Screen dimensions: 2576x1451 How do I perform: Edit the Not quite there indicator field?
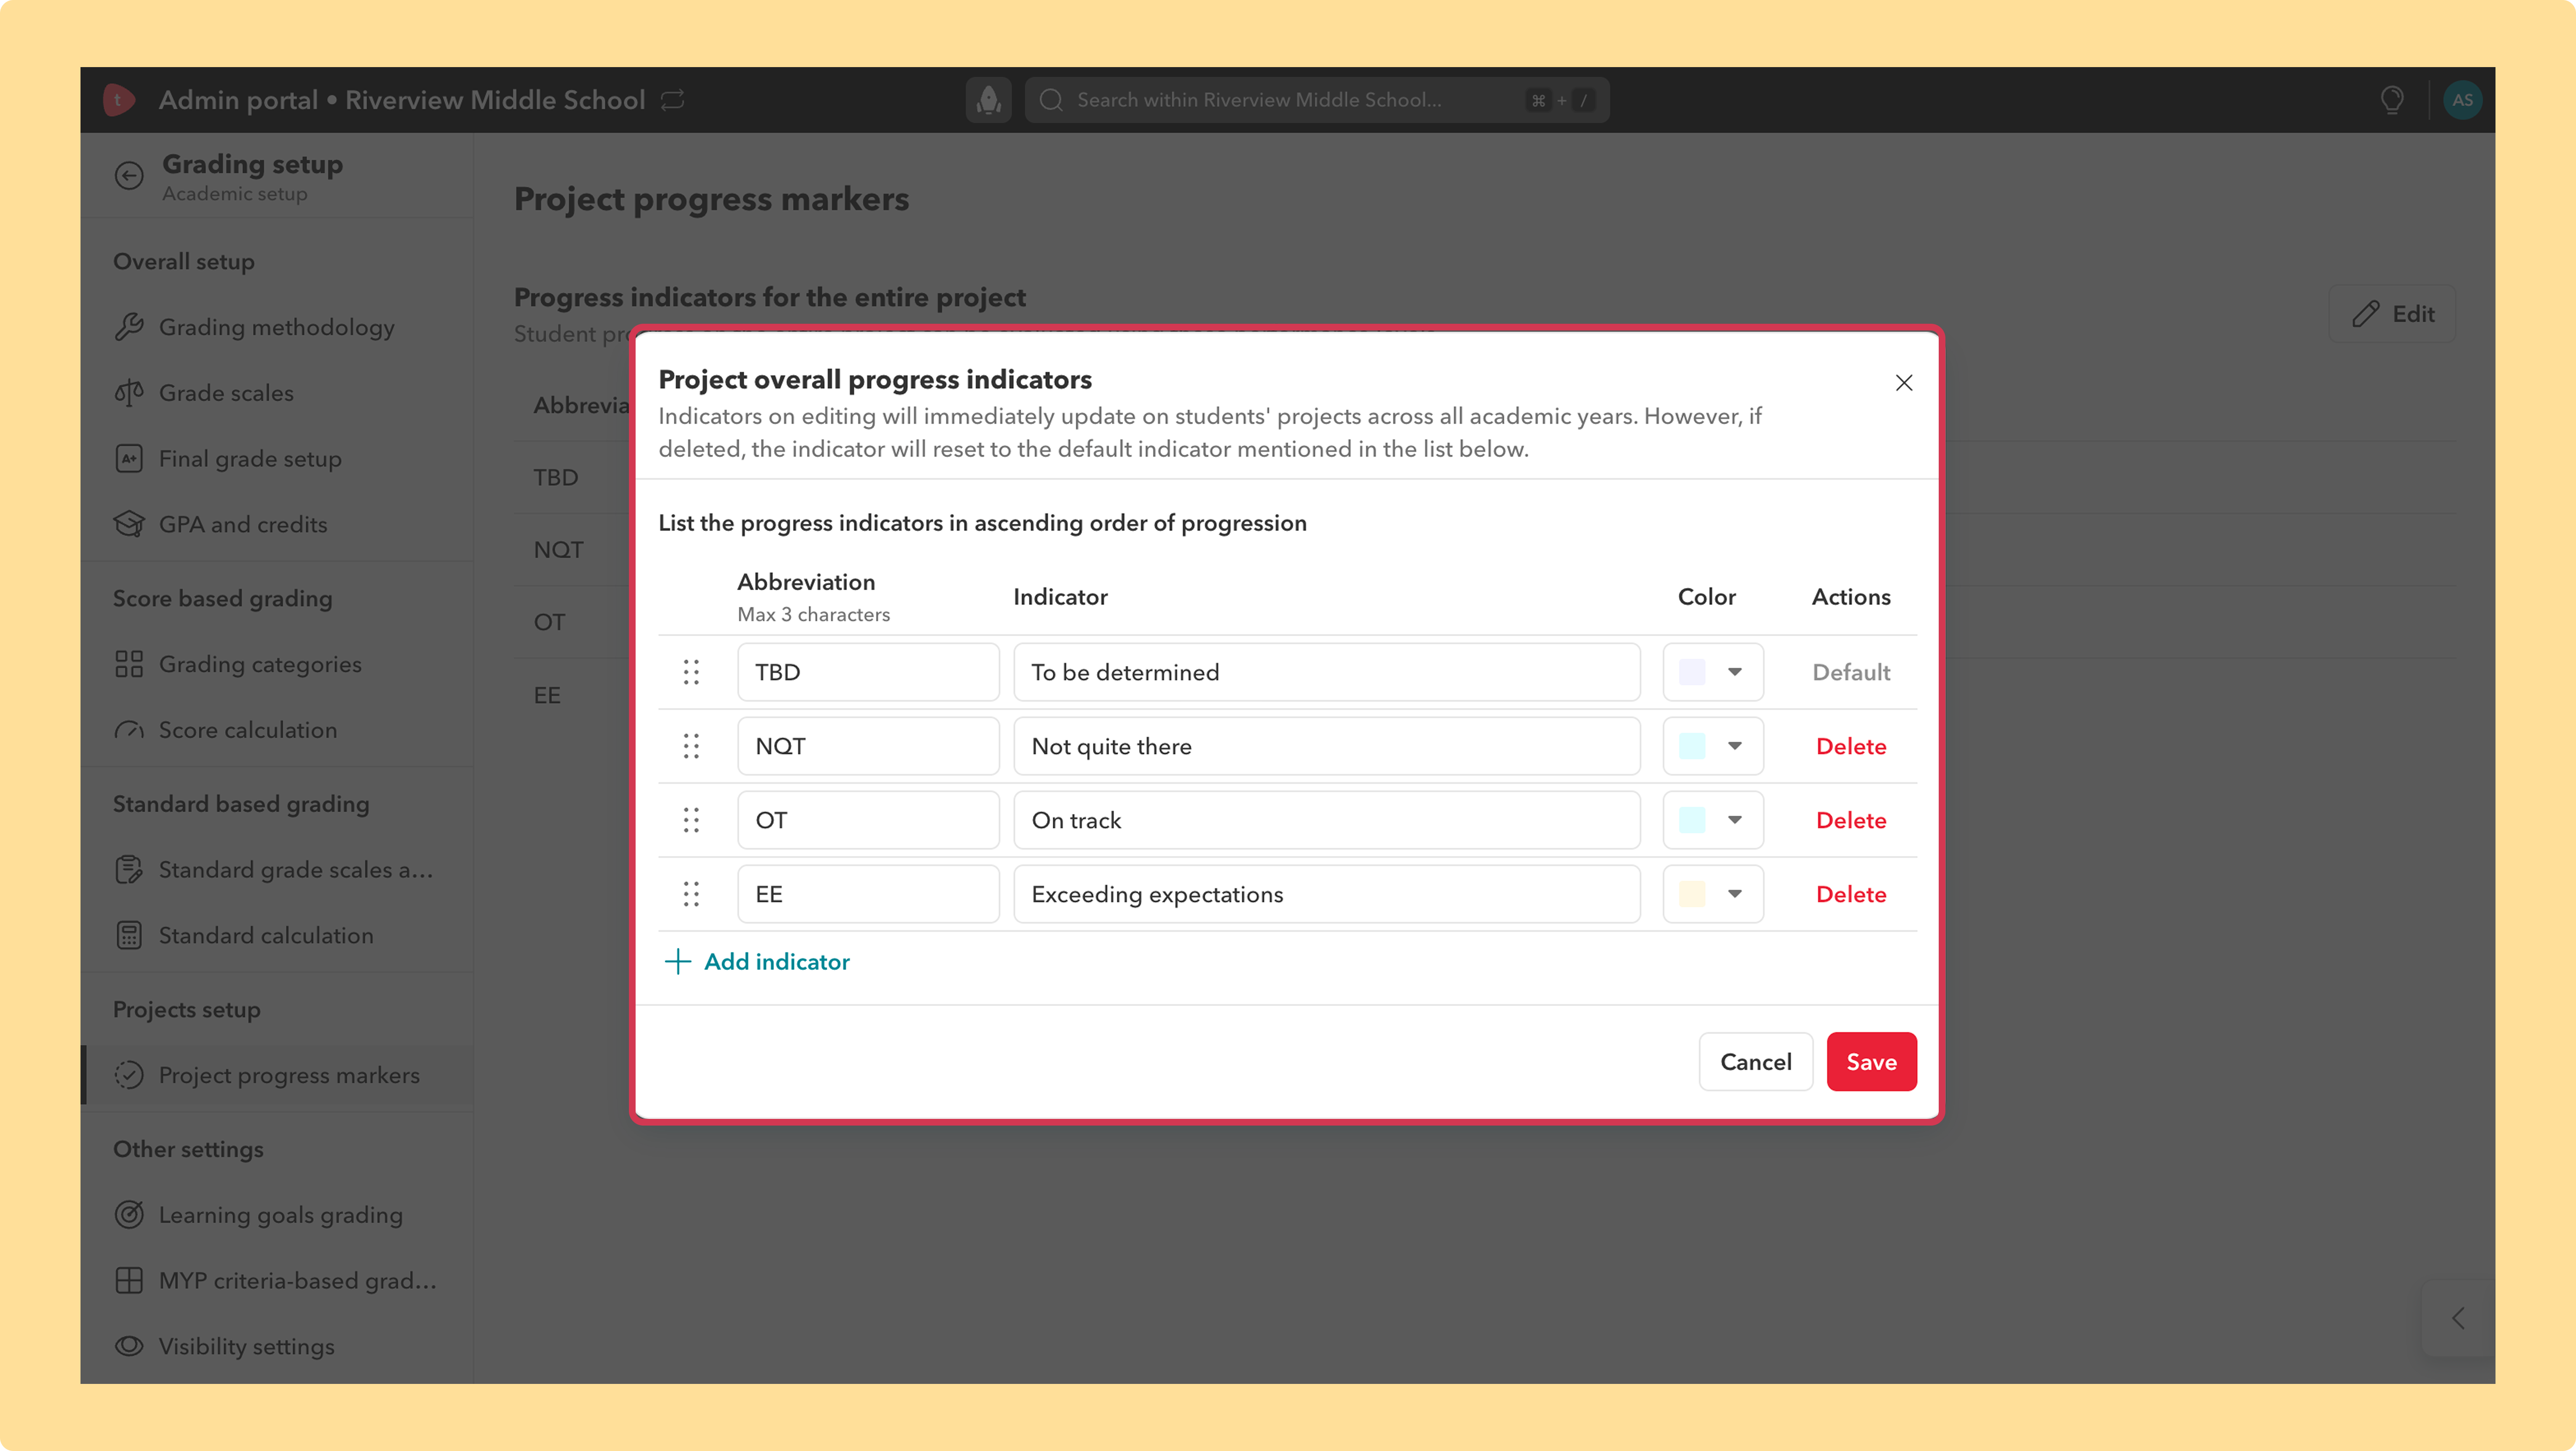coord(1327,746)
